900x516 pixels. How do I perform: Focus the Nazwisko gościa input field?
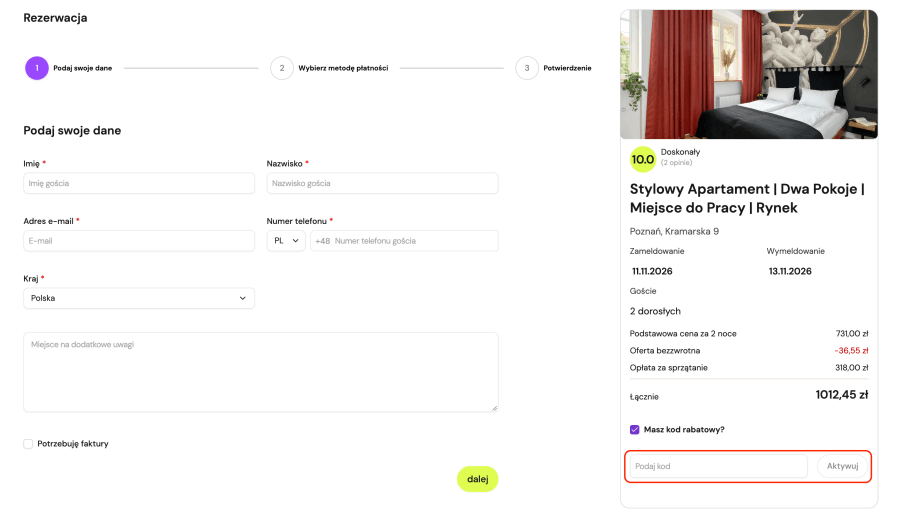pyautogui.click(x=382, y=184)
